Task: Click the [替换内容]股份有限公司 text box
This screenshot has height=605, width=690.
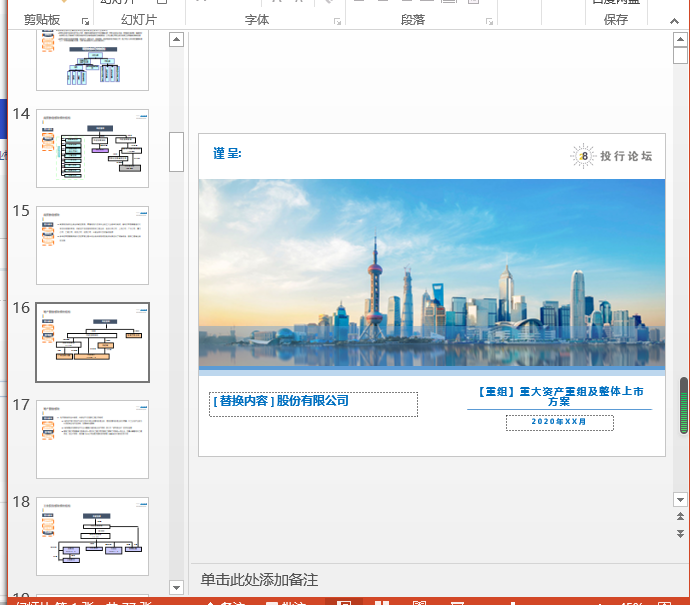Action: click(x=313, y=404)
